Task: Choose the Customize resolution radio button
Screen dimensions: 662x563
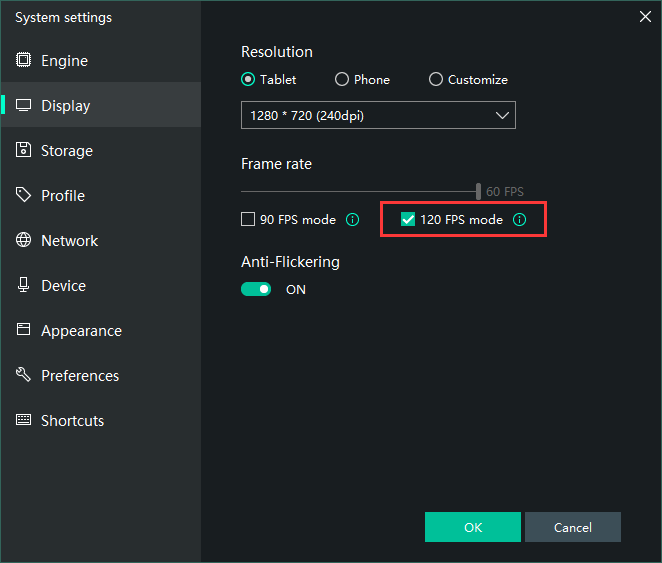Action: (435, 80)
